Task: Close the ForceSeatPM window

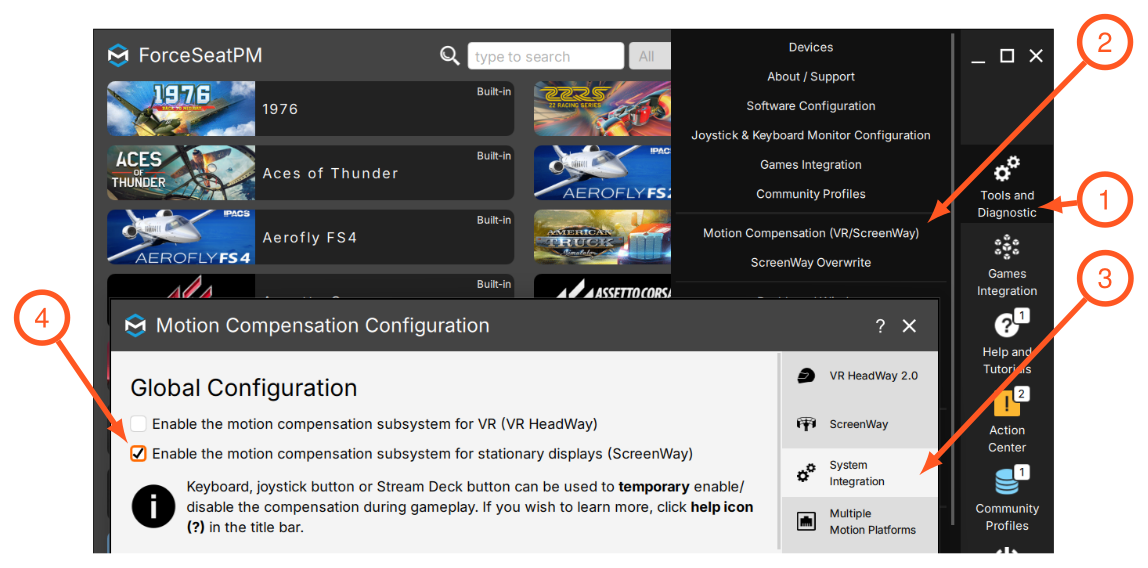Action: [1035, 56]
